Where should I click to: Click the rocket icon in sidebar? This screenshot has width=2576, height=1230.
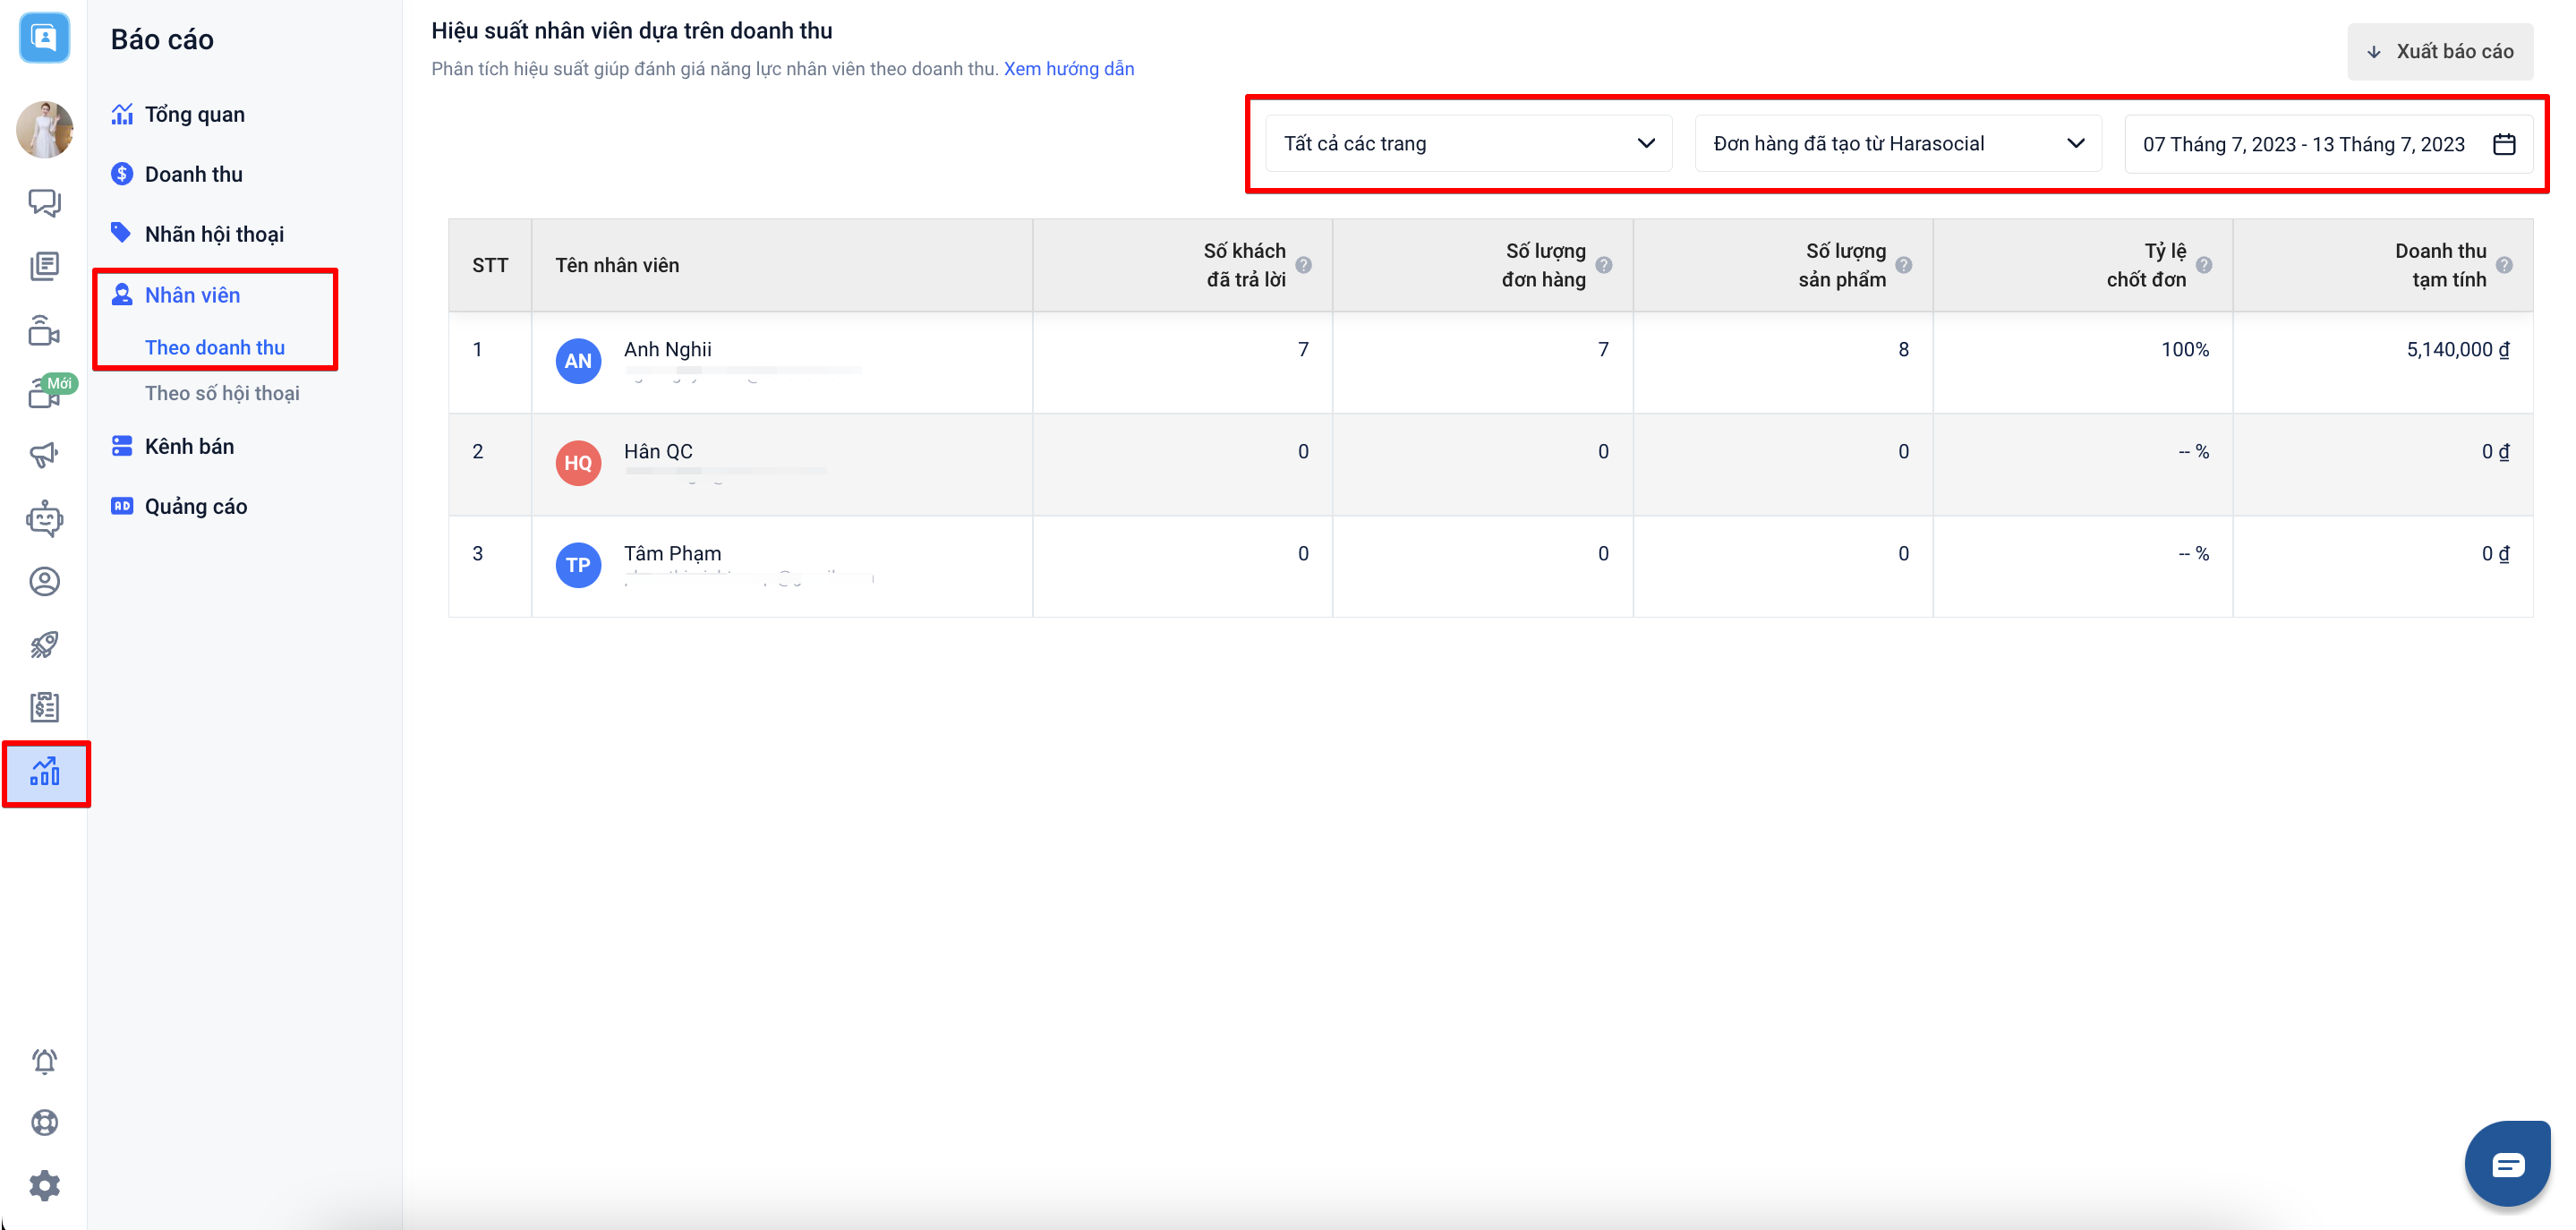[x=44, y=645]
